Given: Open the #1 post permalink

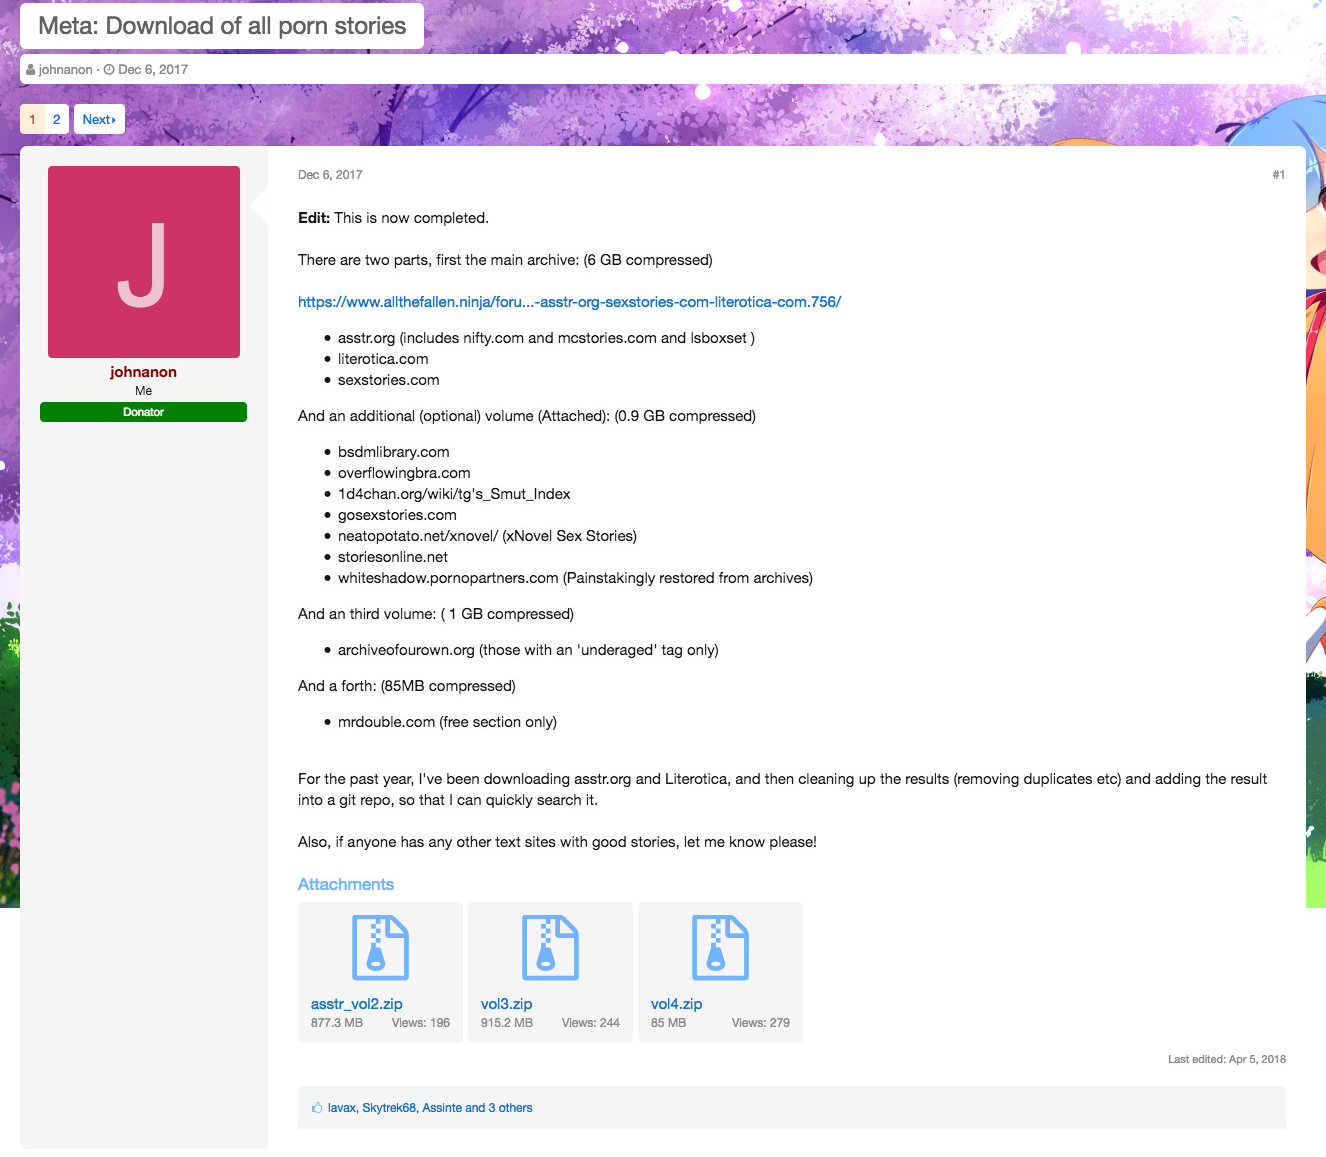Looking at the screenshot, I should click(x=1279, y=175).
